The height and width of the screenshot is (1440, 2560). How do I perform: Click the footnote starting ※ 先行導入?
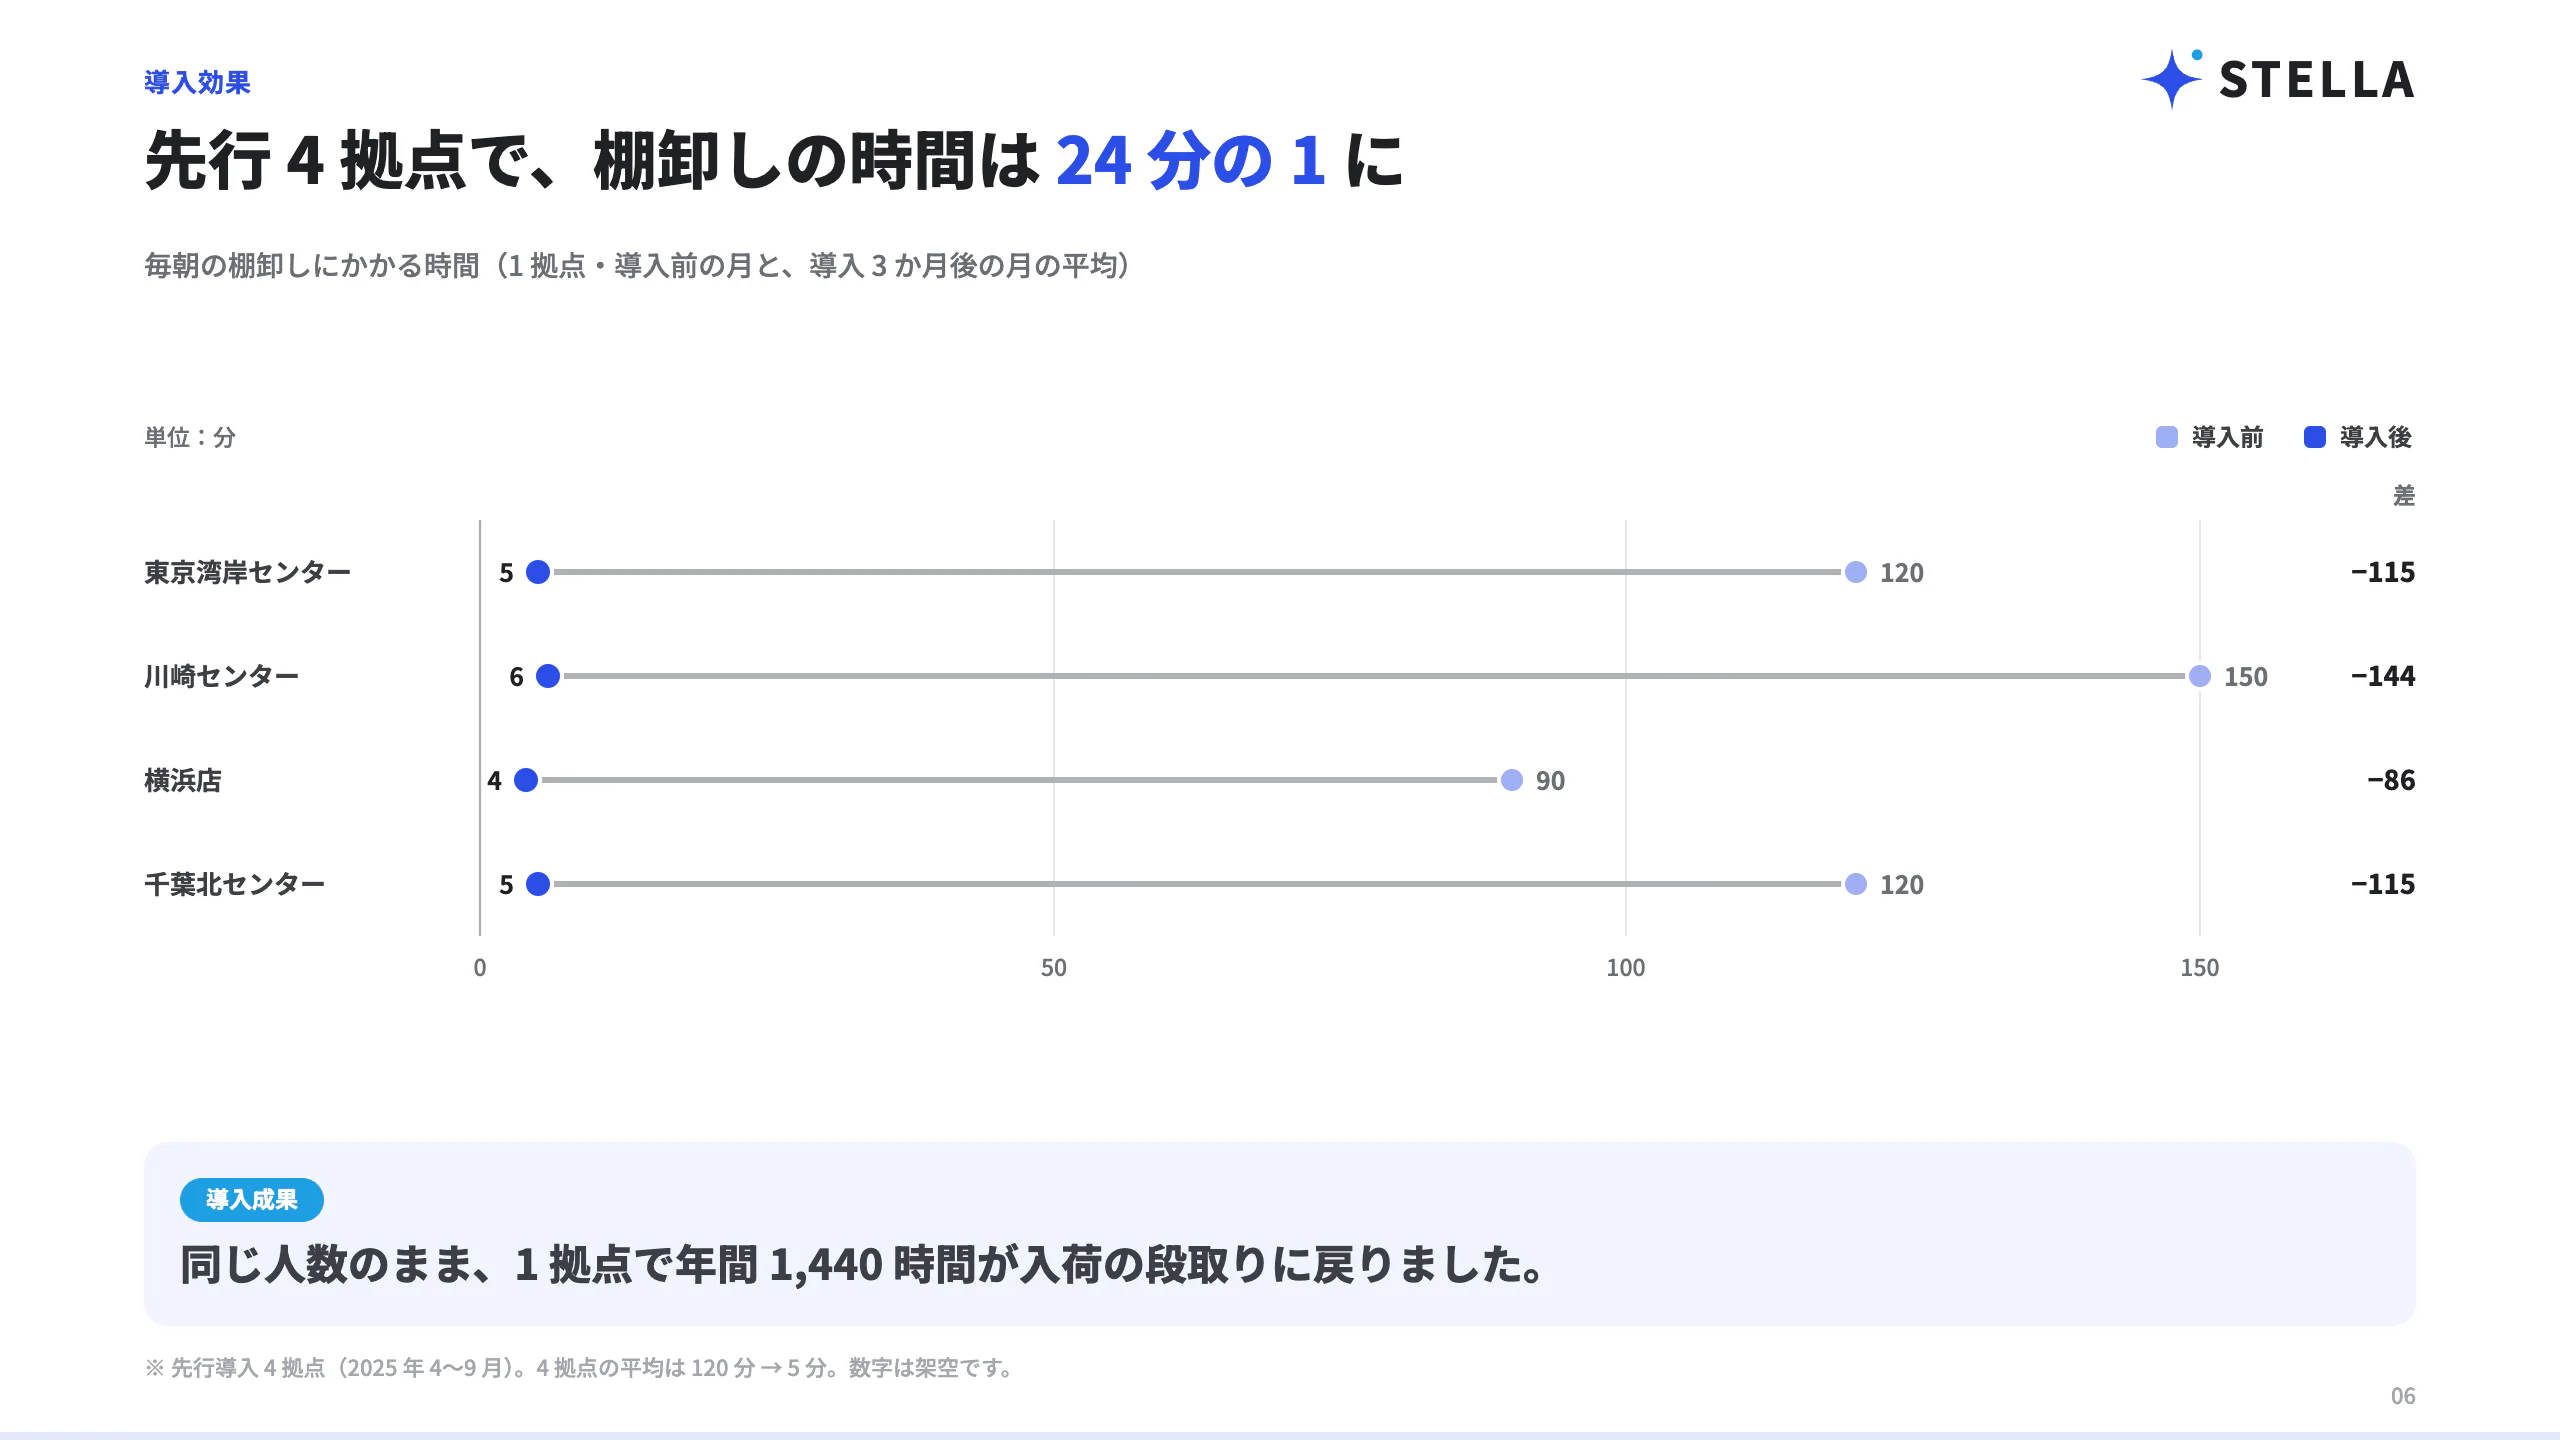[580, 1367]
